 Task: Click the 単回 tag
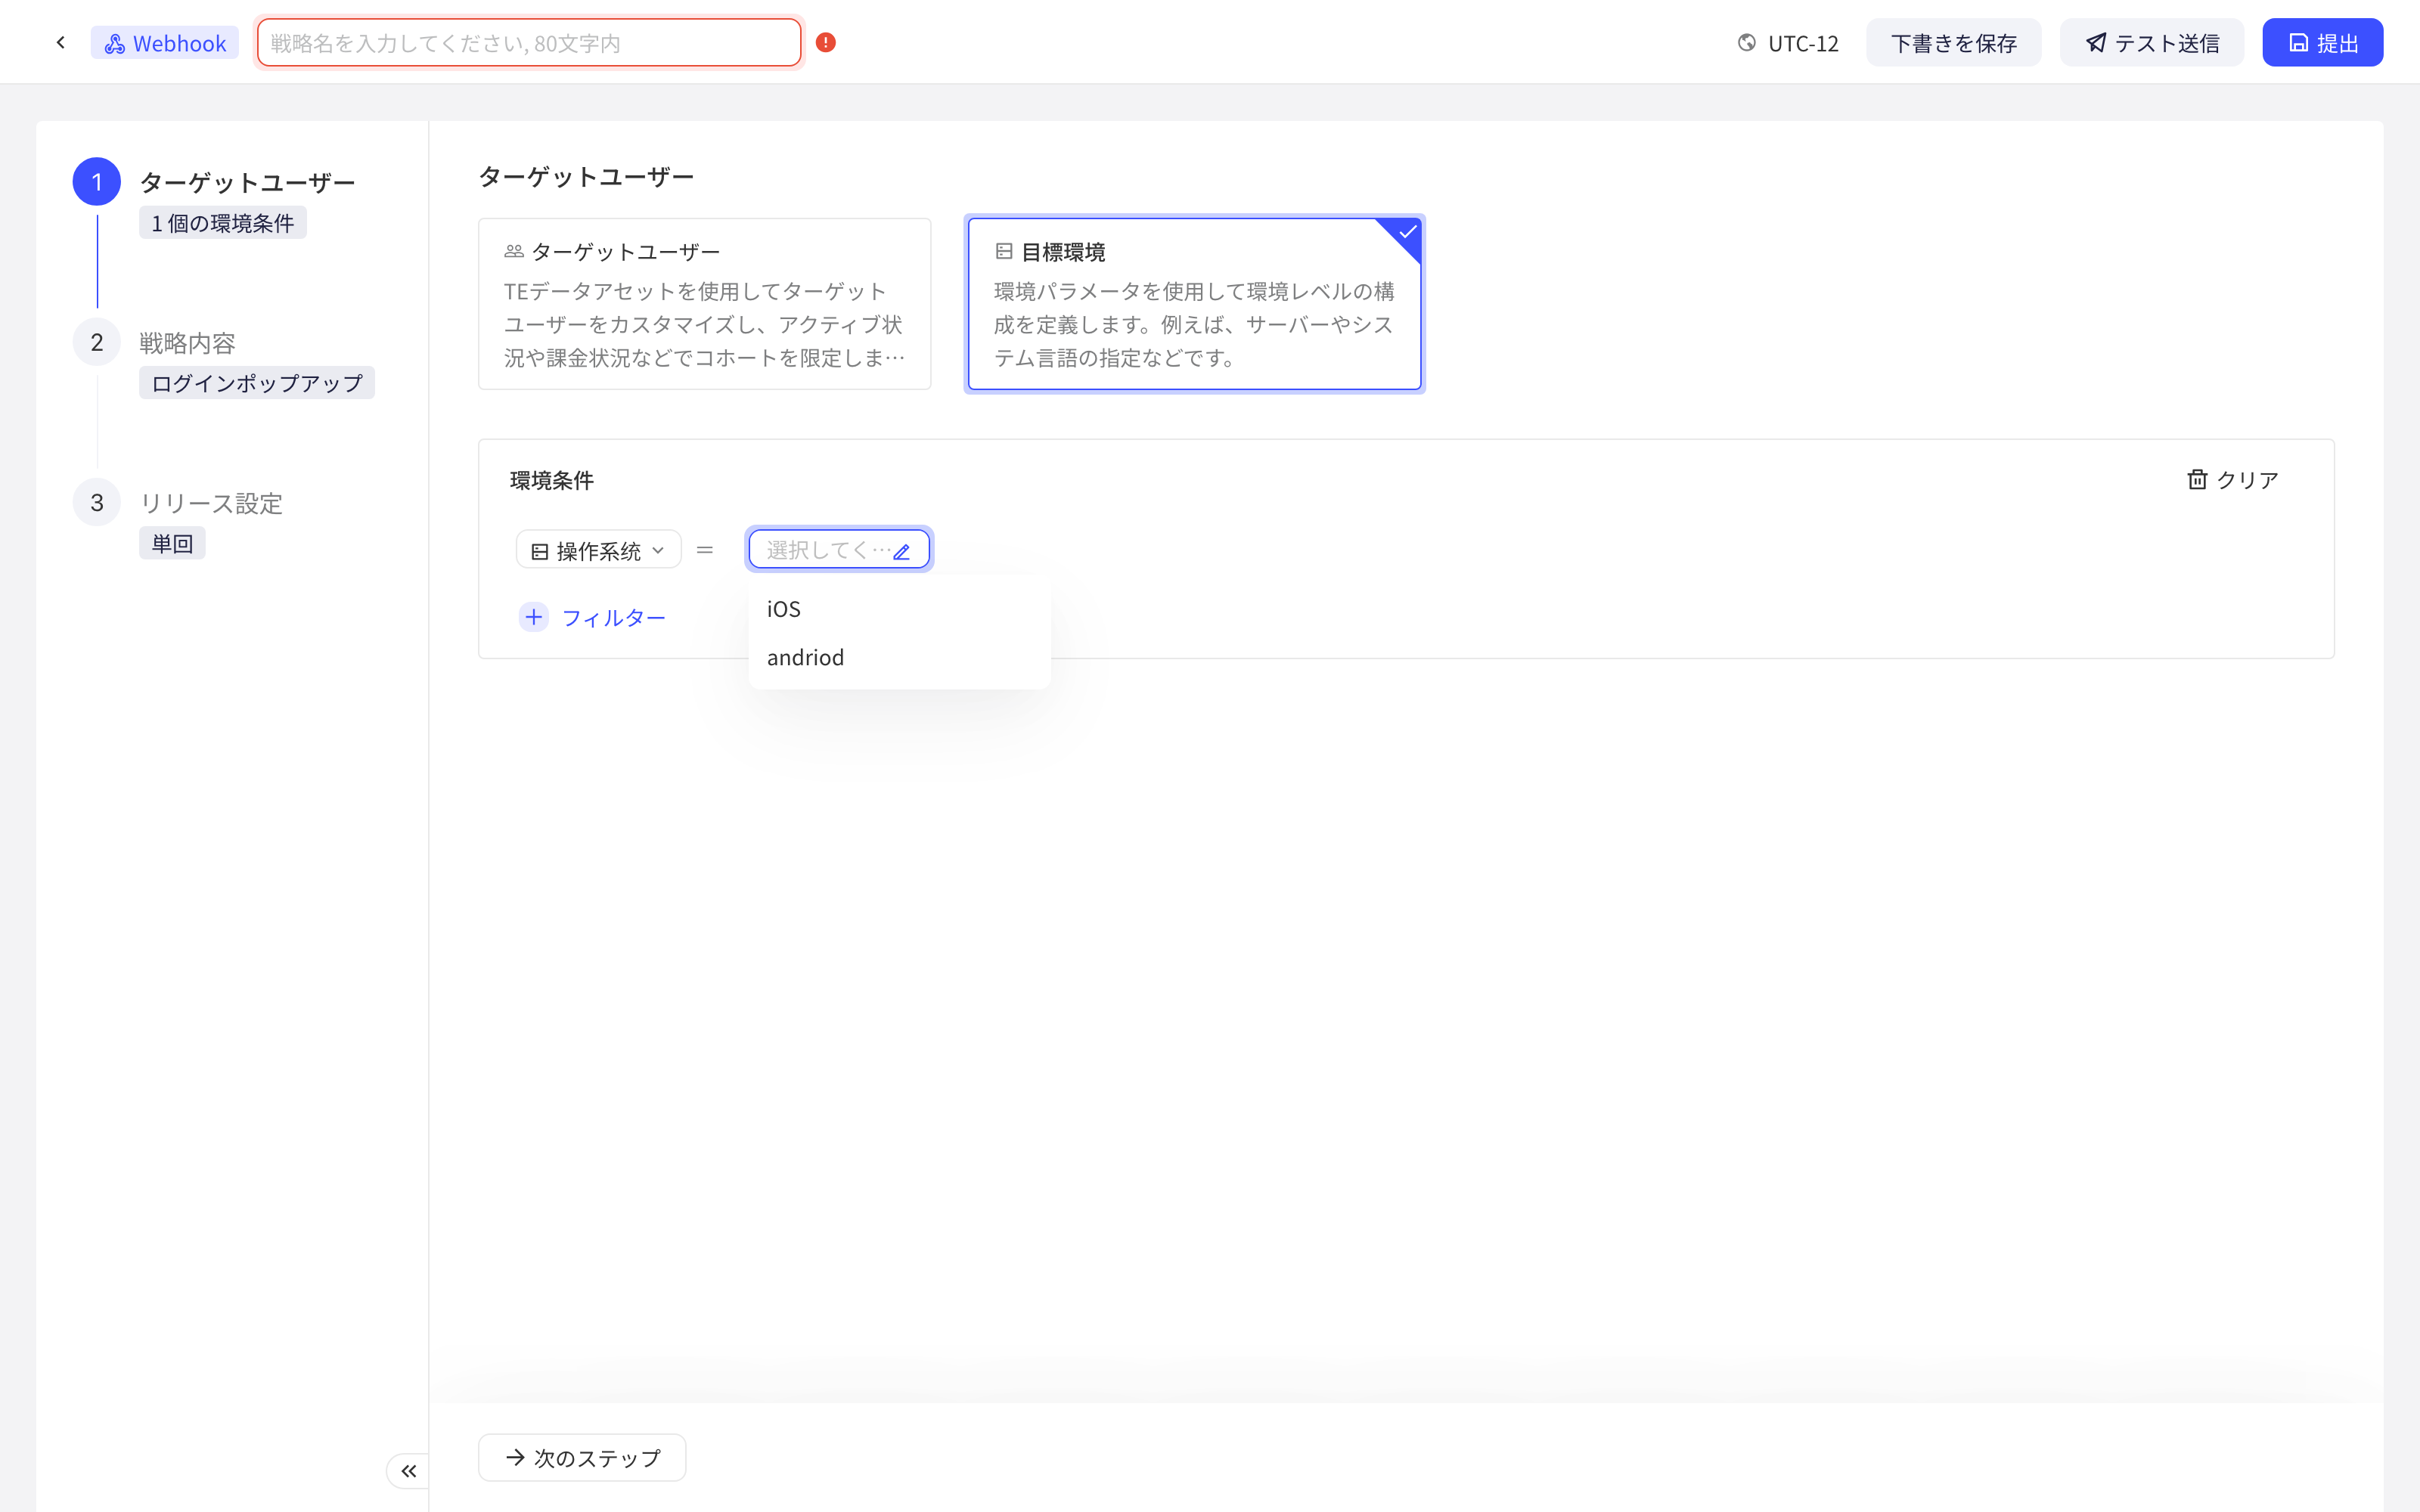tap(172, 543)
